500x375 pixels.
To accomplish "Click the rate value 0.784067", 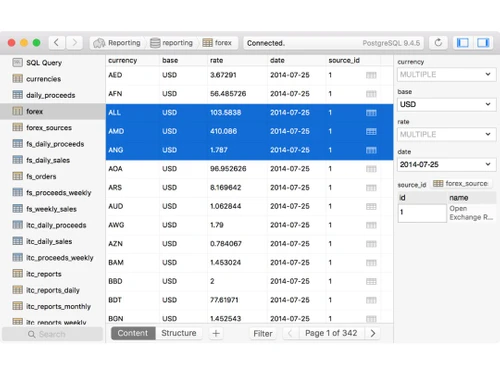I will tap(226, 244).
